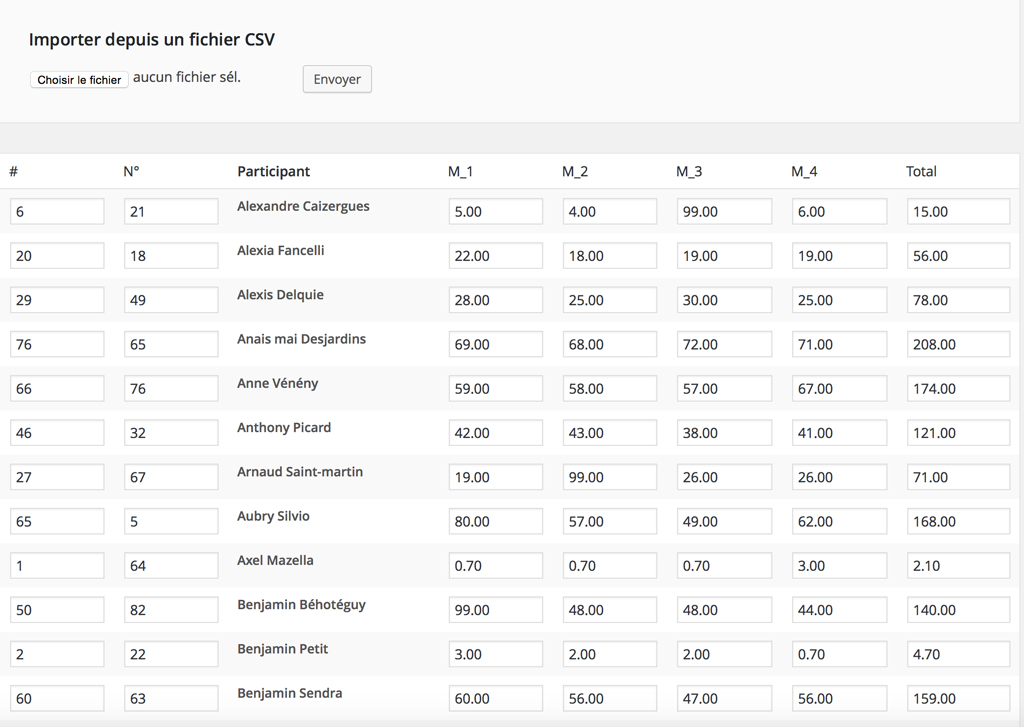Select Alexandre Caizergues M_3 field 99.00
The height and width of the screenshot is (727, 1024).
click(x=723, y=212)
